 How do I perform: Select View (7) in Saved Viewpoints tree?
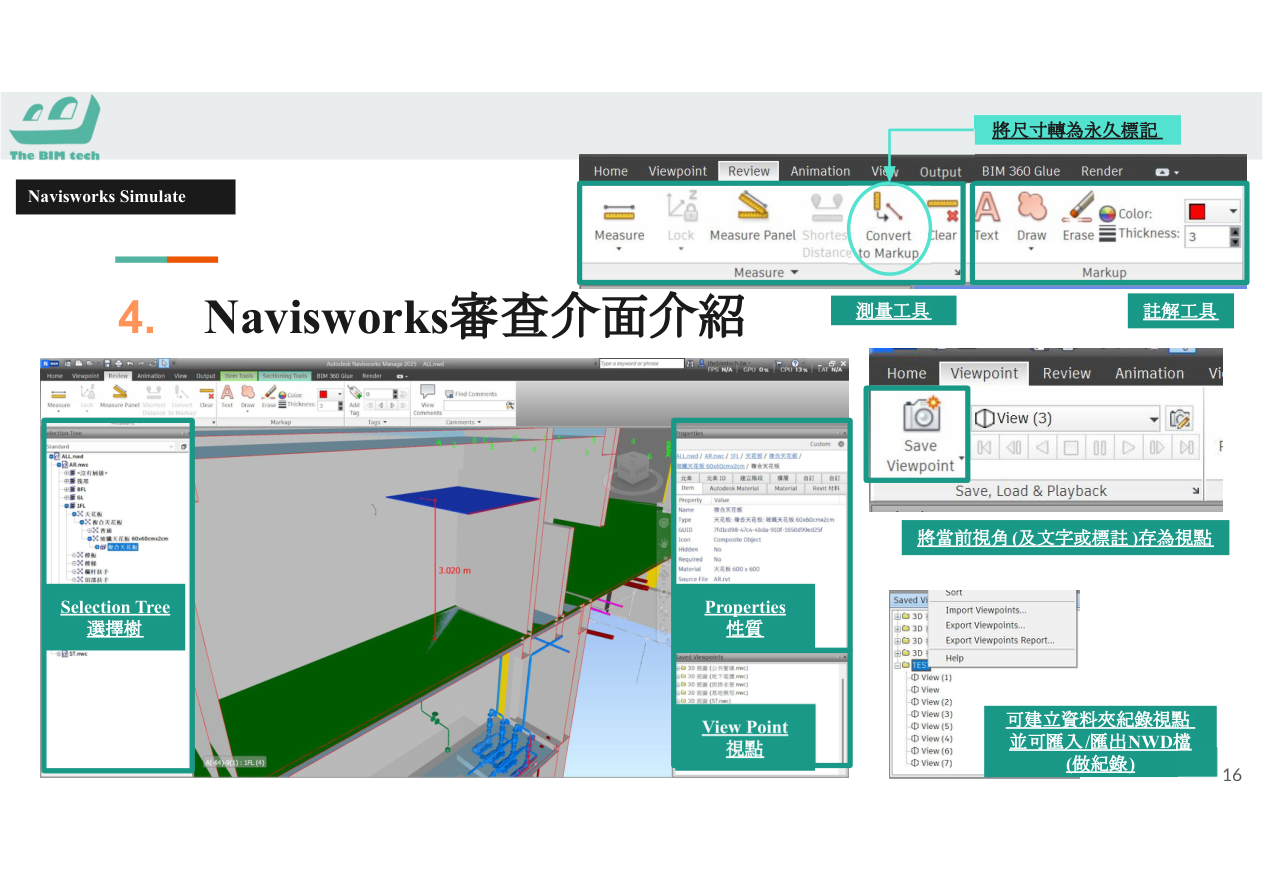934,763
